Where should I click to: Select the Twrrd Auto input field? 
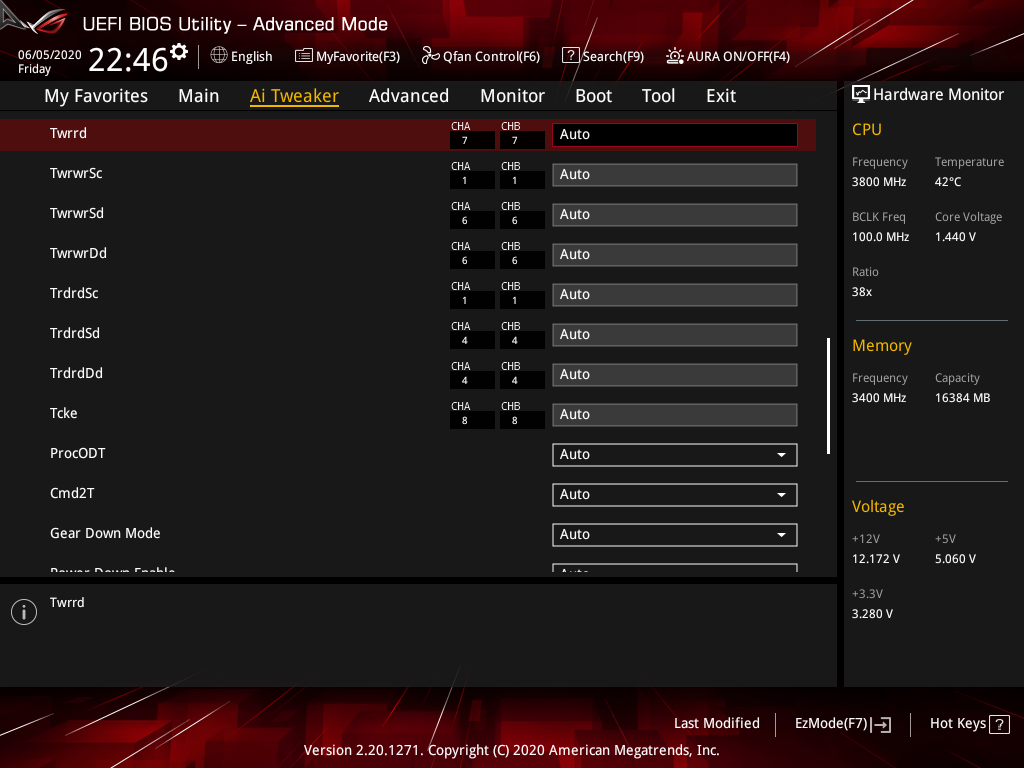[675, 135]
